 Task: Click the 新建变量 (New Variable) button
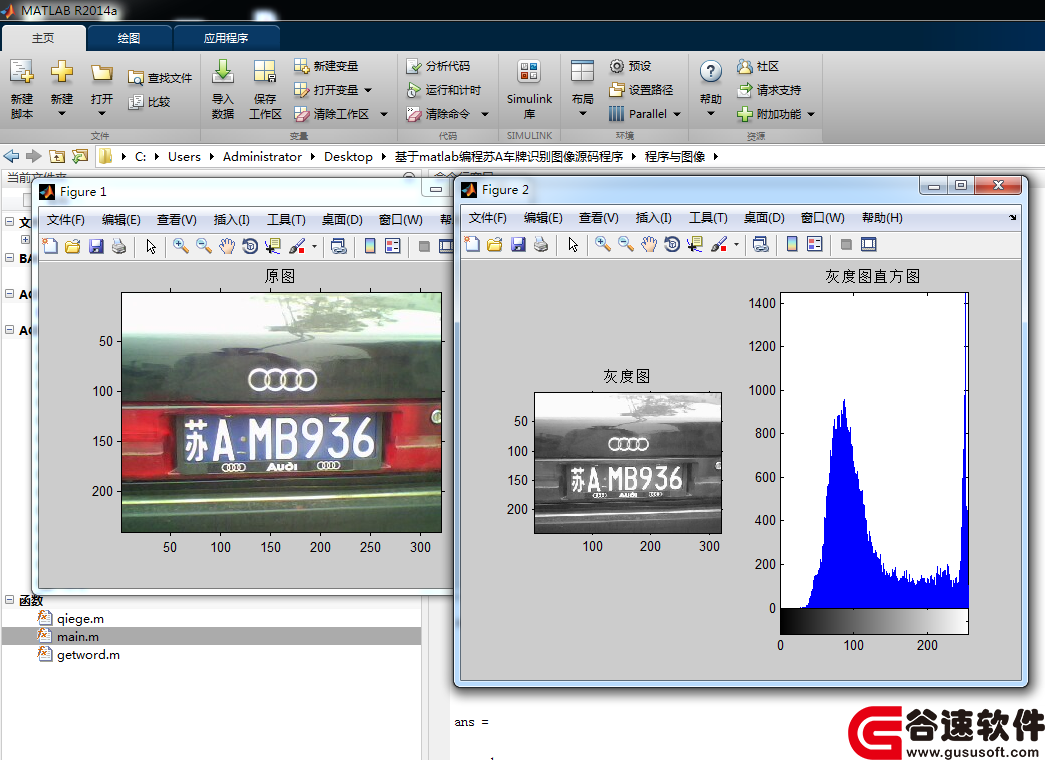[326, 66]
